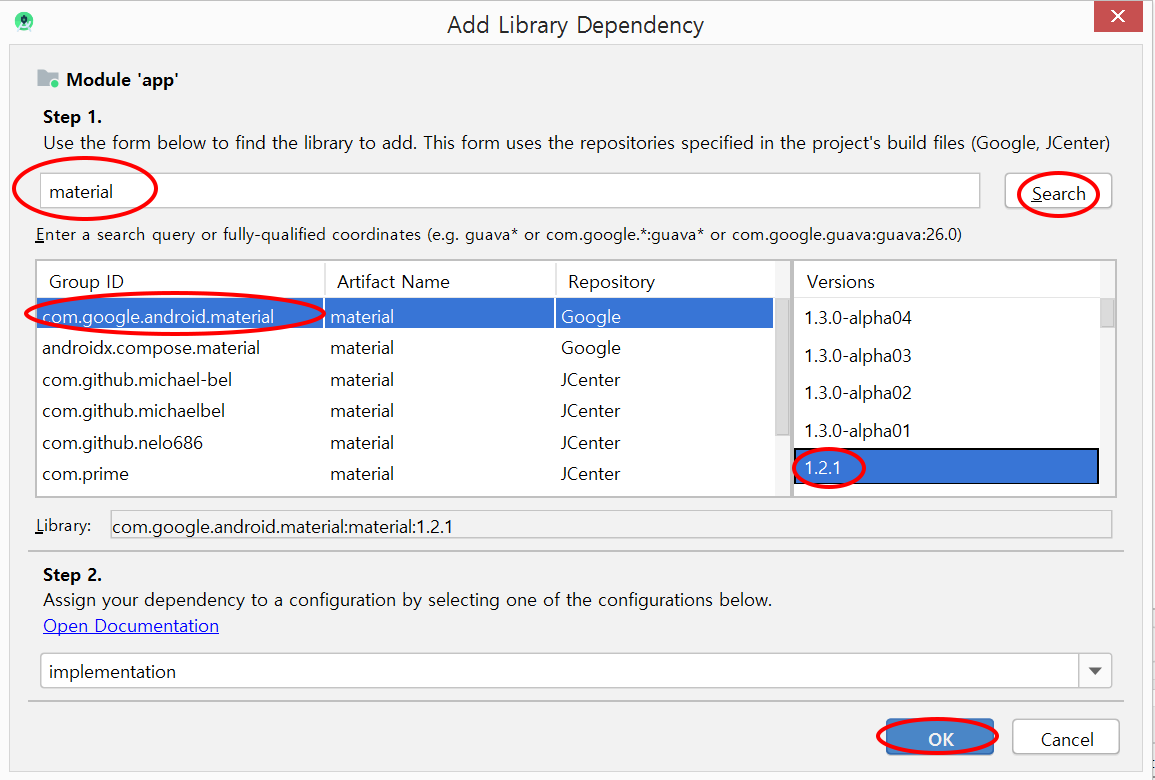Choose version 1.3.0-alpha03
This screenshot has height=780, width=1155.
click(947, 356)
